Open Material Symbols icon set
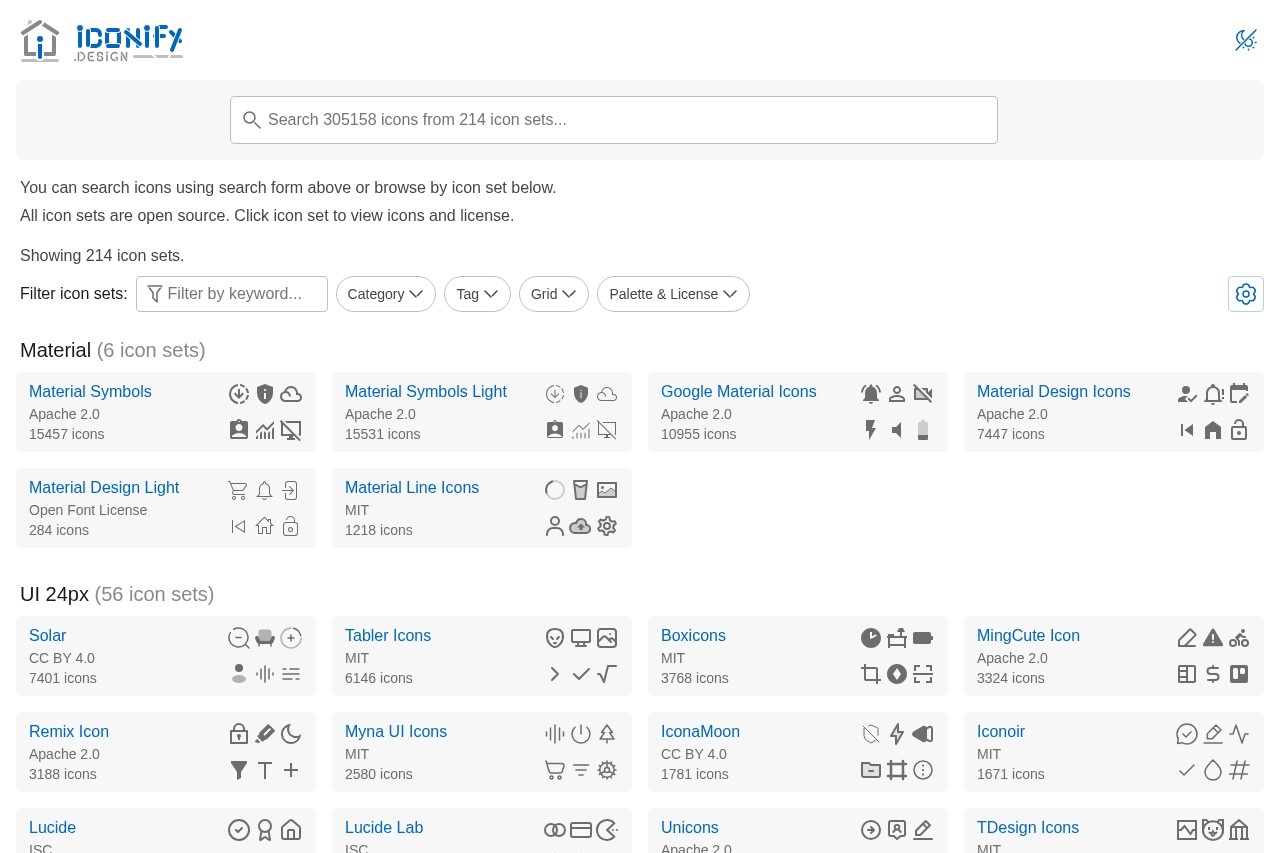The width and height of the screenshot is (1280, 853). pyautogui.click(x=90, y=392)
